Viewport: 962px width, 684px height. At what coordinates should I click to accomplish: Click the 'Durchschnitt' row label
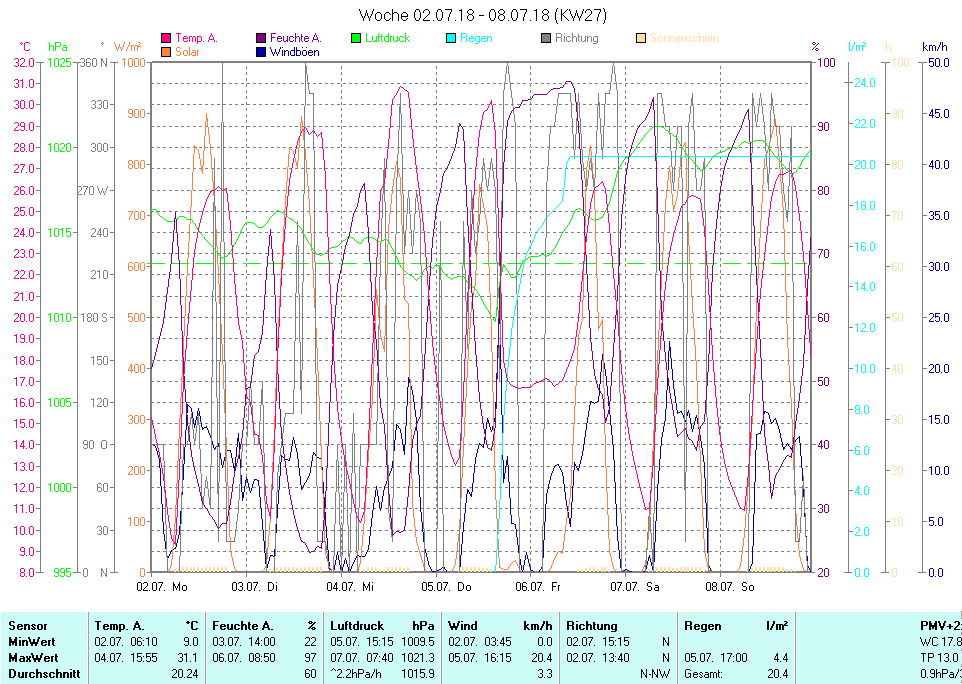point(44,674)
